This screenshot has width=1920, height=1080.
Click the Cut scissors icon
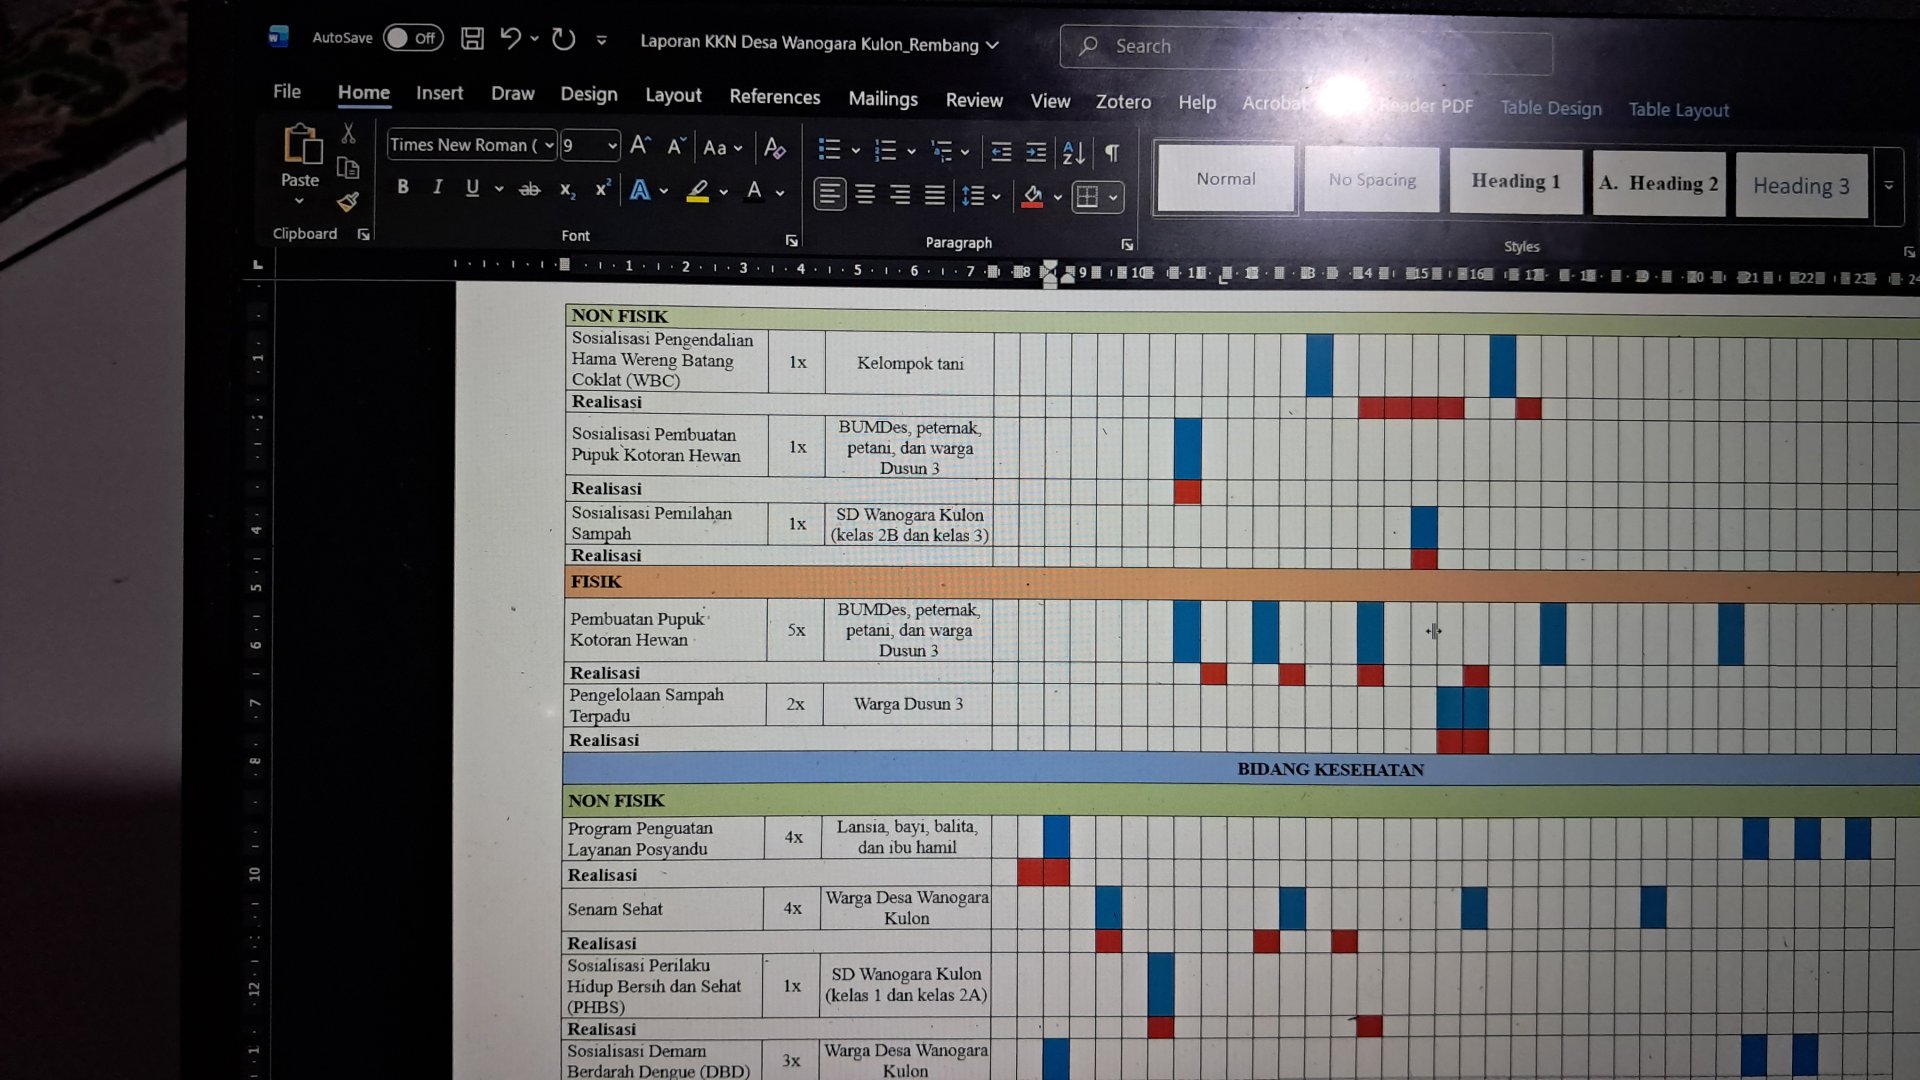tap(348, 133)
